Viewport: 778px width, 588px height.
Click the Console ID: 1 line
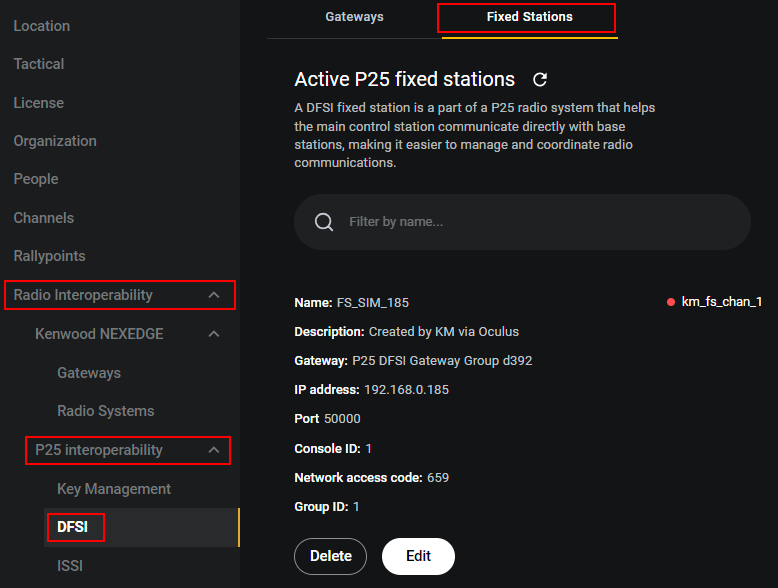[x=333, y=449]
